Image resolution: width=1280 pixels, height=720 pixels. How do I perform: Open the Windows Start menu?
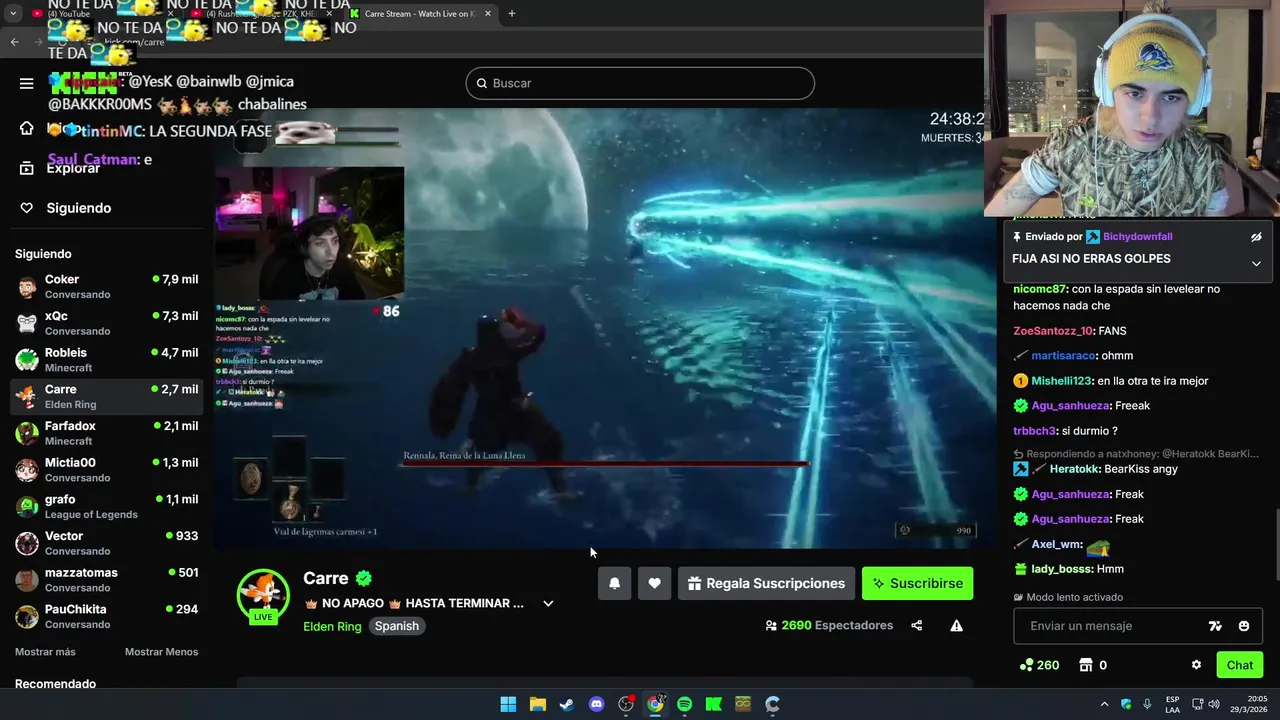(508, 704)
